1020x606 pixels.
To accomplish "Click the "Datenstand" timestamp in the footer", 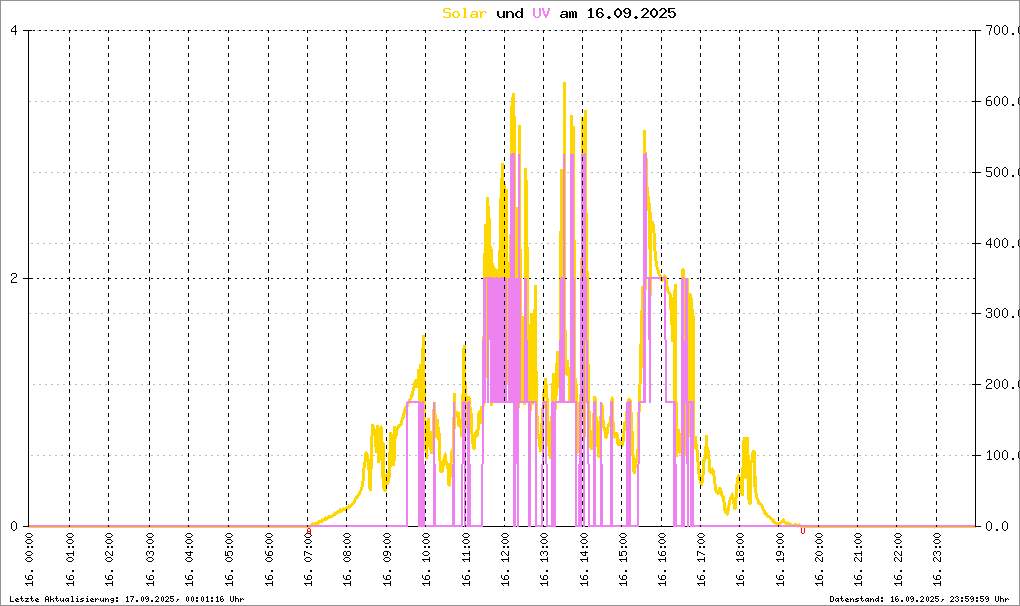I will pos(918,598).
